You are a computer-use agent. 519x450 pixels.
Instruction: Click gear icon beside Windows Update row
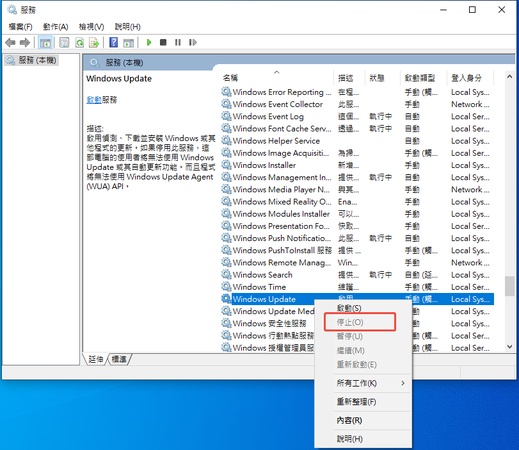click(226, 299)
